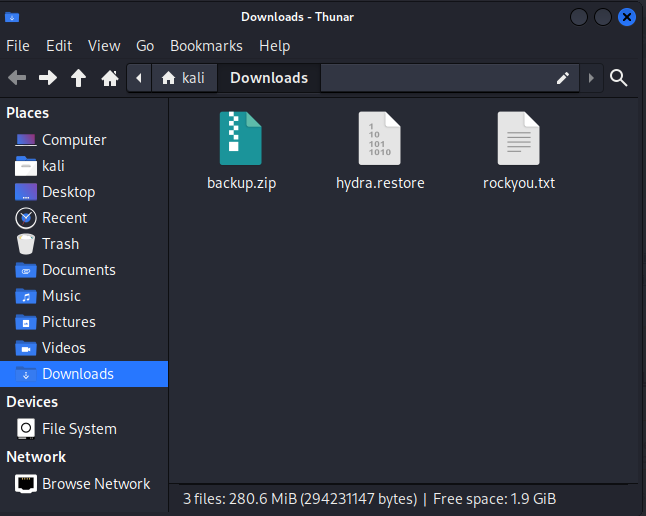Open the backup.zip archive icon
Viewport: 646px width, 516px height.
241,138
